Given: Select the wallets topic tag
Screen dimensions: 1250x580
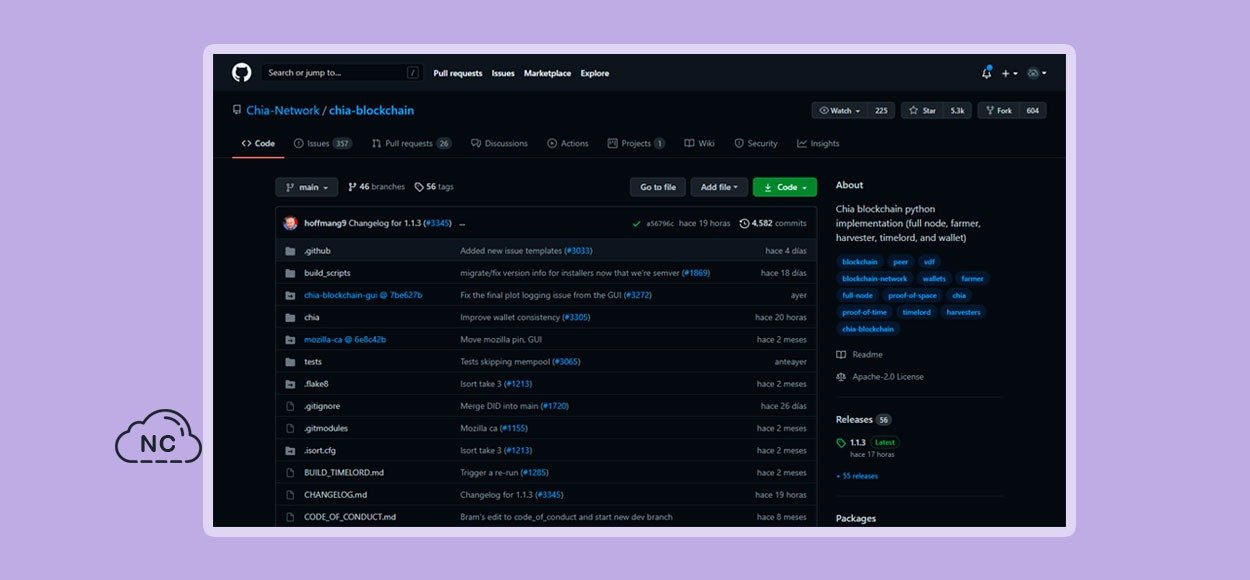Looking at the screenshot, I should coord(934,279).
